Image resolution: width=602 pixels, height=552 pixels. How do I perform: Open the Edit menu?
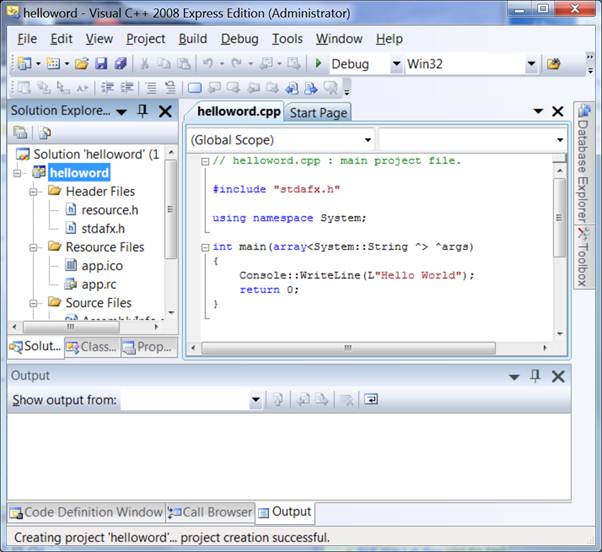pos(61,39)
